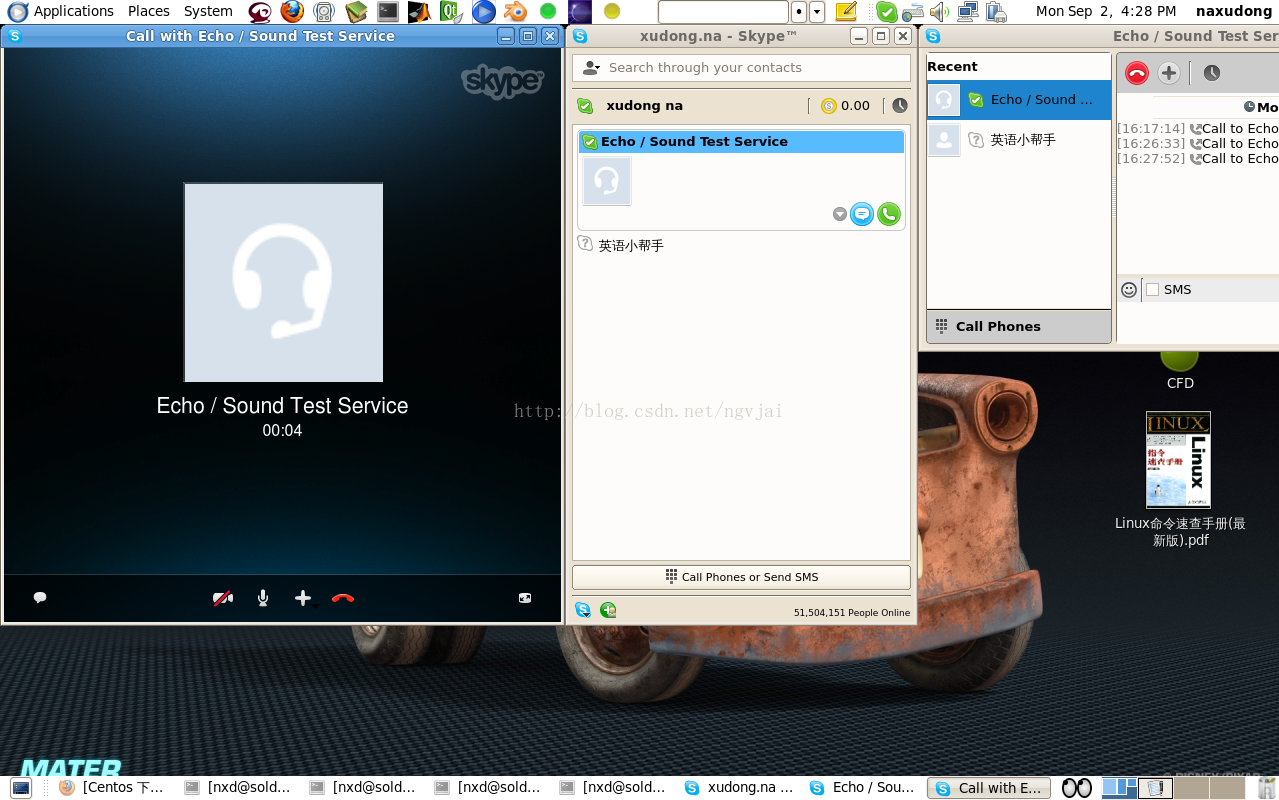Click the blue play-arrow launcher icon
The width and height of the screenshot is (1279, 800).
point(484,12)
